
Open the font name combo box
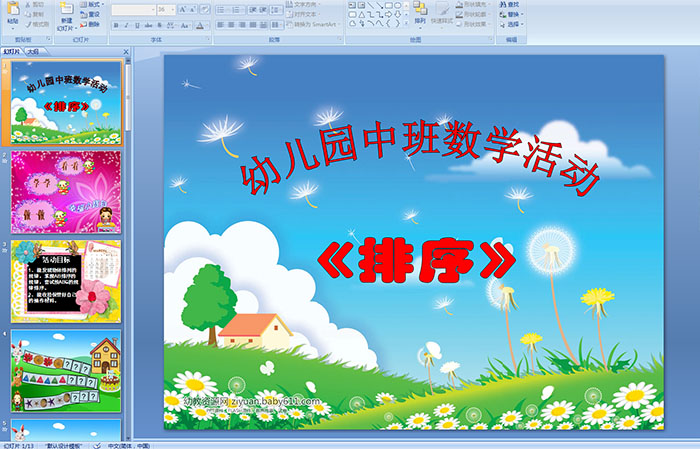coord(133,9)
